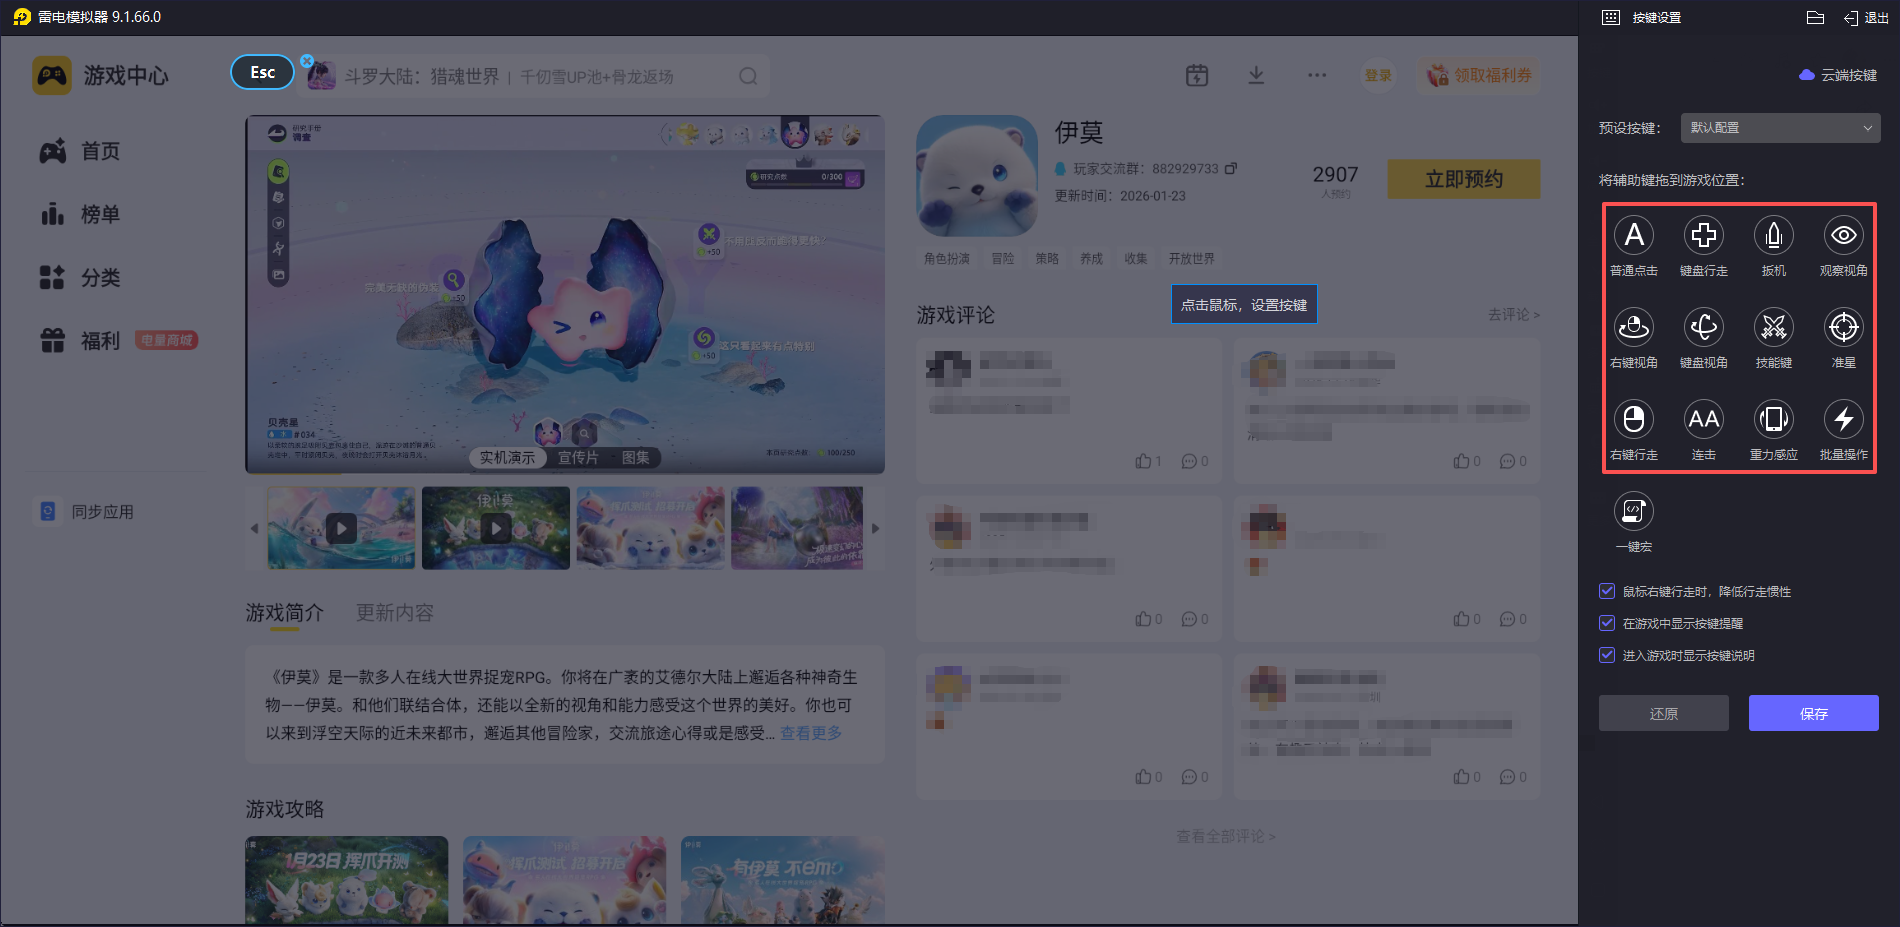Image resolution: width=1900 pixels, height=927 pixels.
Task: Open the 1月23日 挥爪开测 guide thumbnail
Action: 347,880
